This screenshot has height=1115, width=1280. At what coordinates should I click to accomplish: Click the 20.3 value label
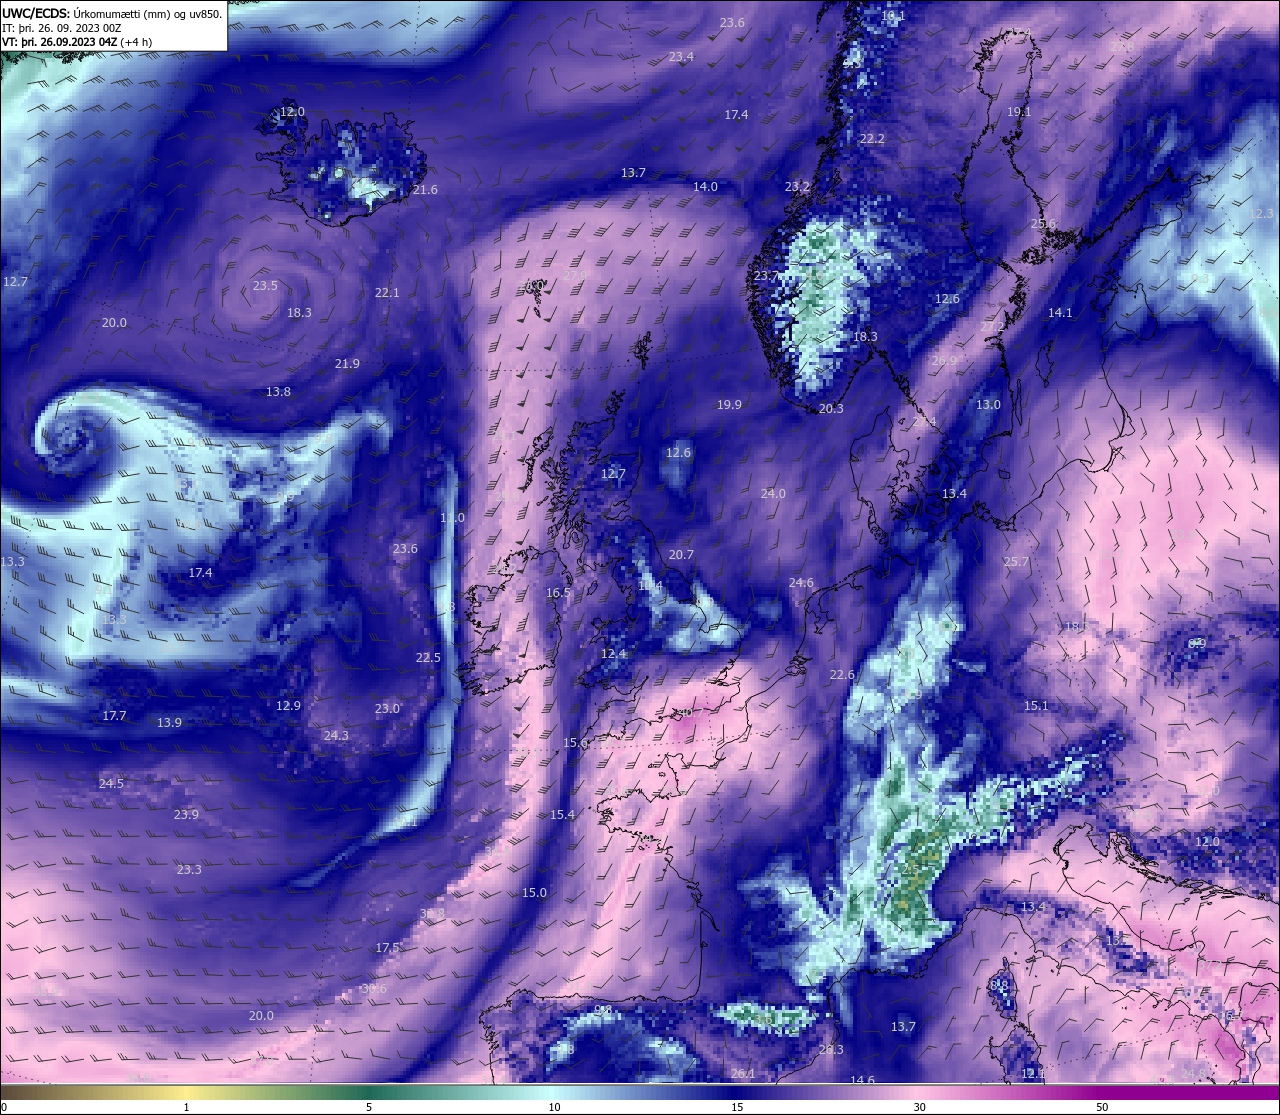click(831, 409)
